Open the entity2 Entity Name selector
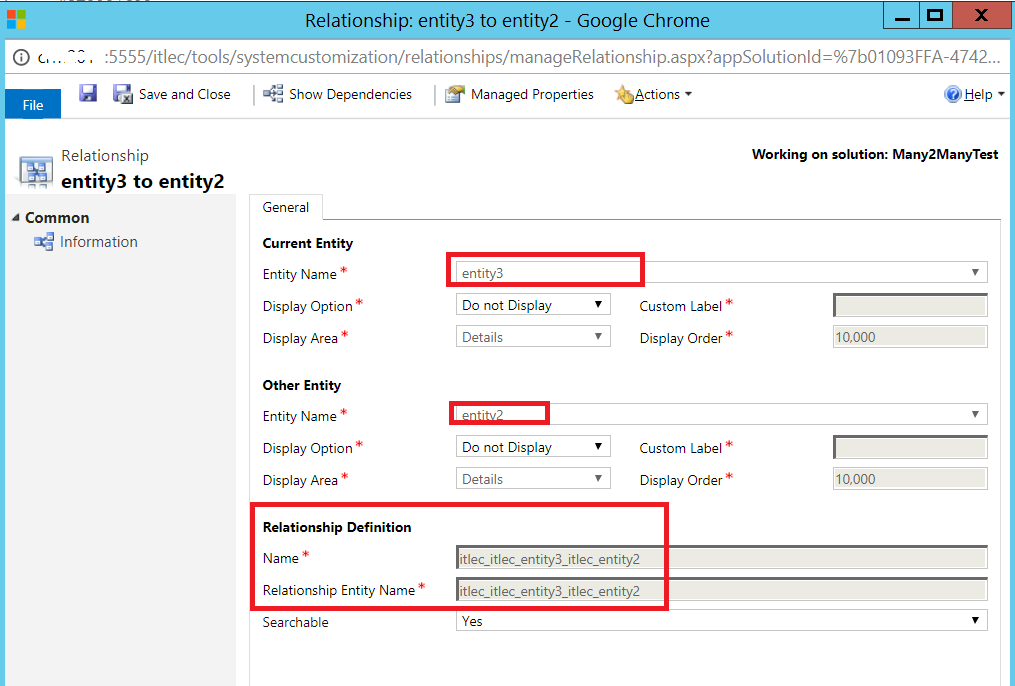This screenshot has height=686, width=1015. click(975, 413)
